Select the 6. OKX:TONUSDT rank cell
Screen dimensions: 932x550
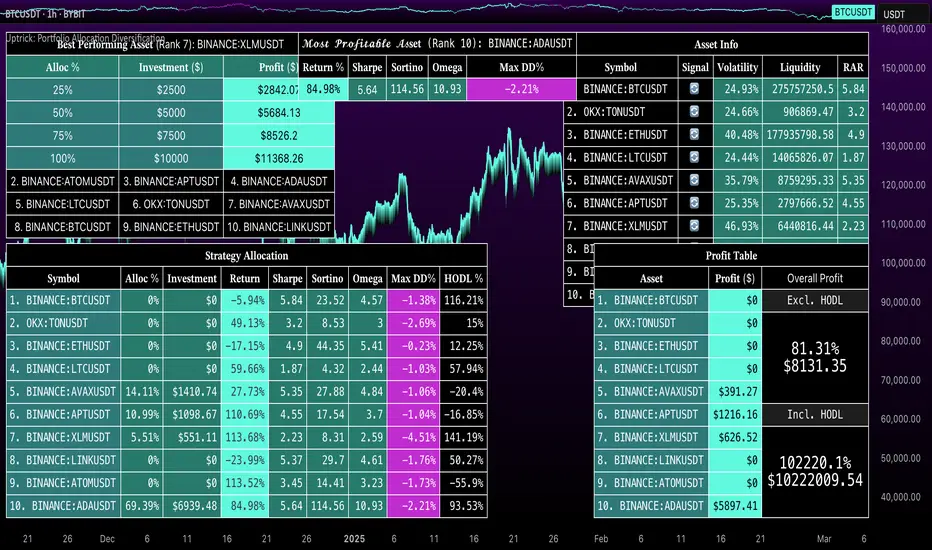[x=171, y=204]
